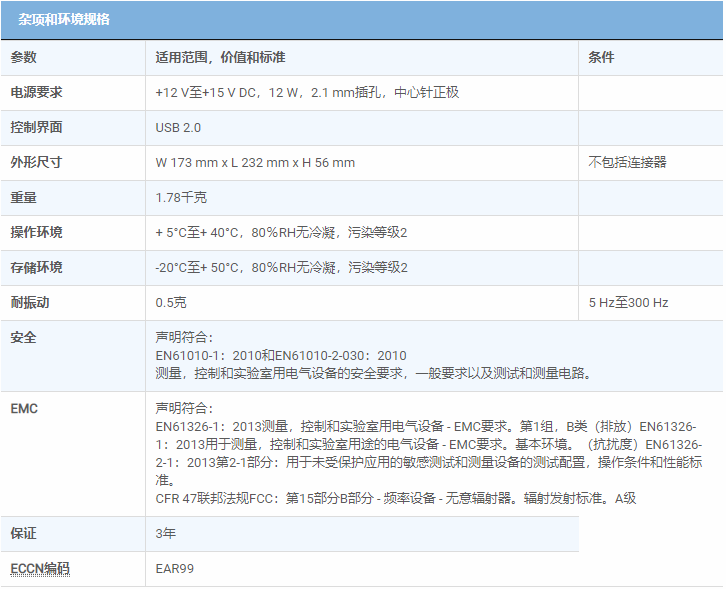
Task: Click the EMC row label
Action: [24, 409]
